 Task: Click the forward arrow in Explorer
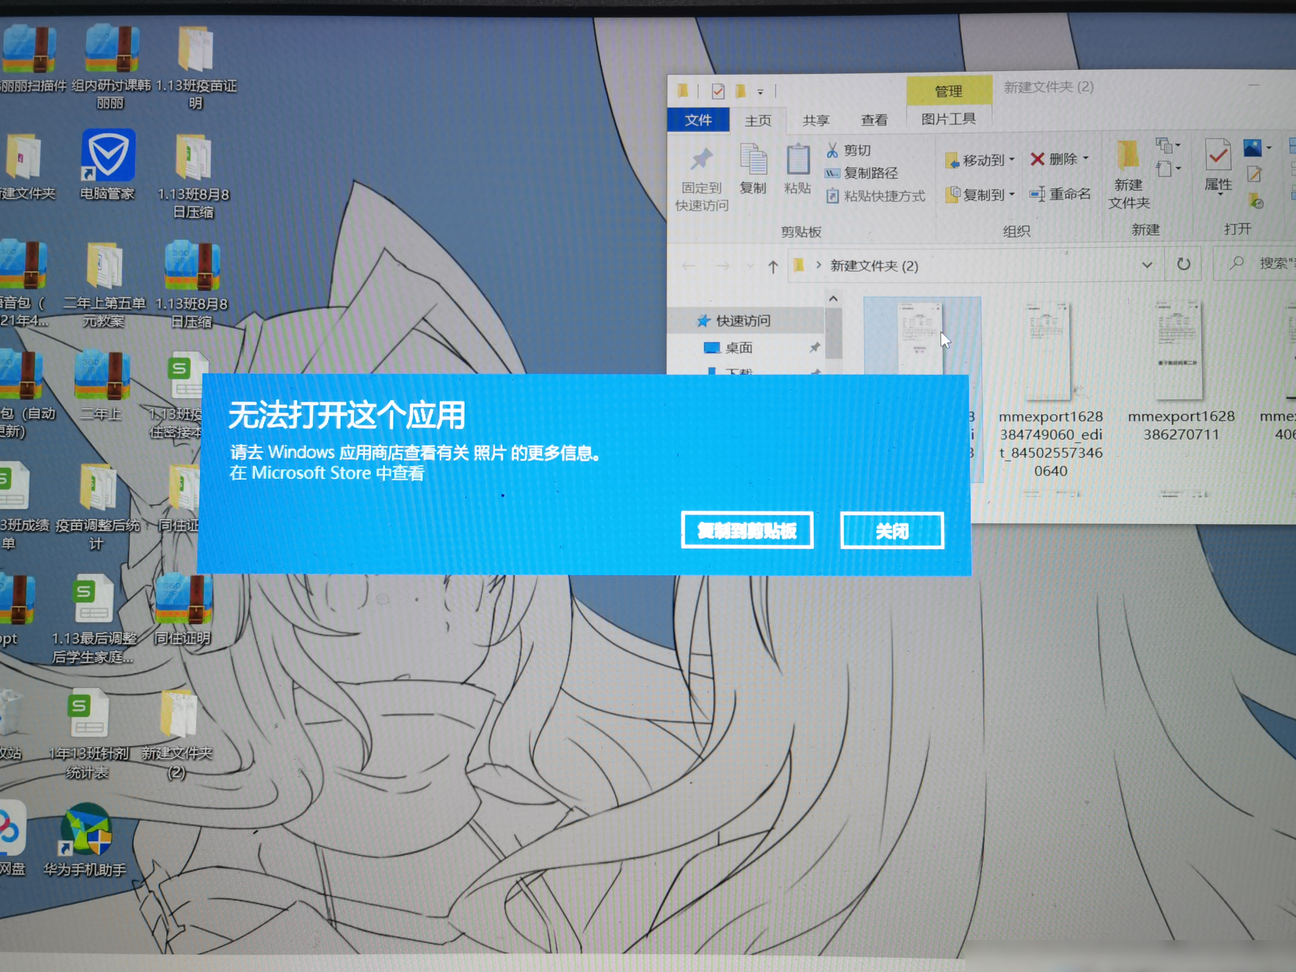point(722,266)
